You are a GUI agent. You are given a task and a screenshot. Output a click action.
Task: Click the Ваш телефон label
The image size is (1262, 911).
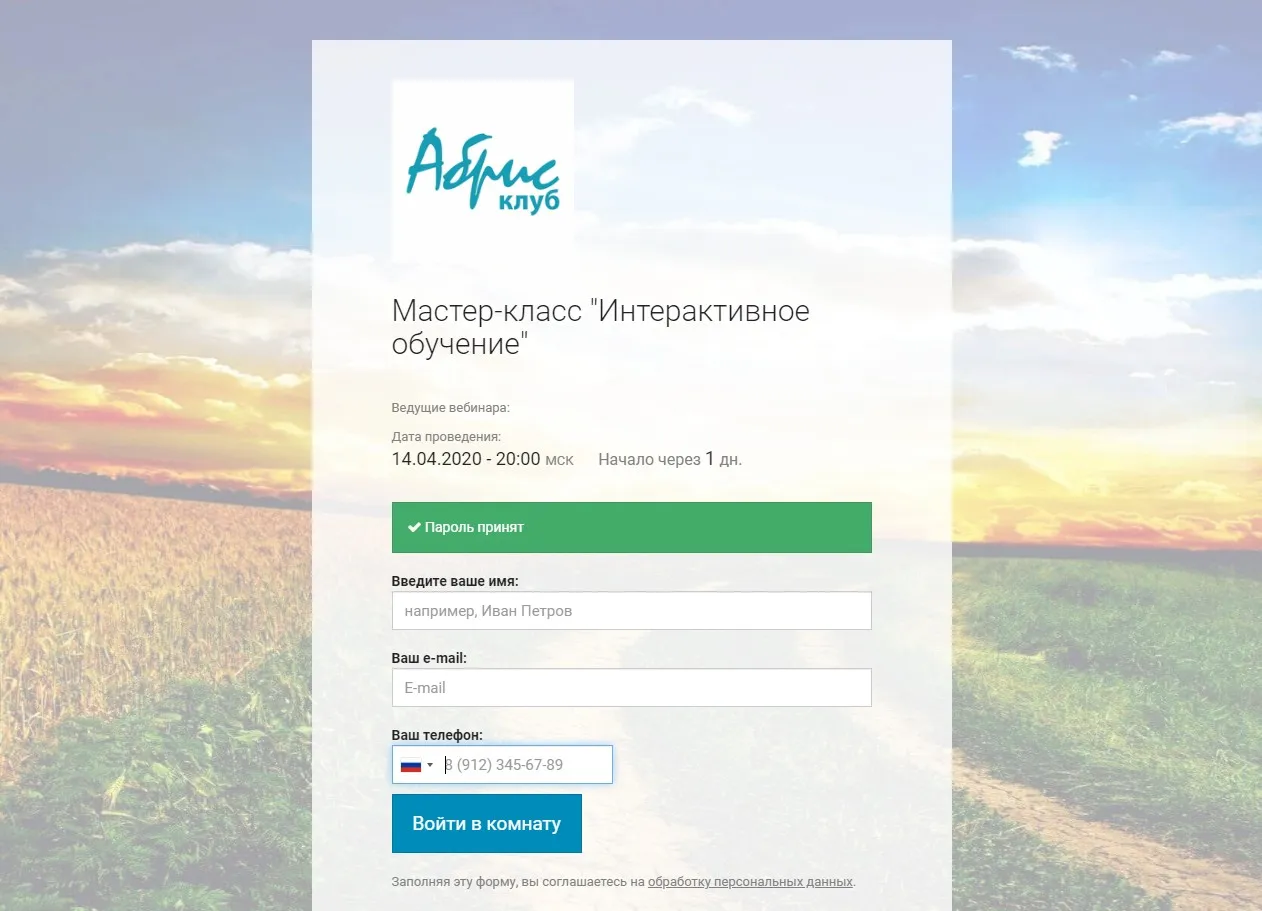click(x=438, y=735)
